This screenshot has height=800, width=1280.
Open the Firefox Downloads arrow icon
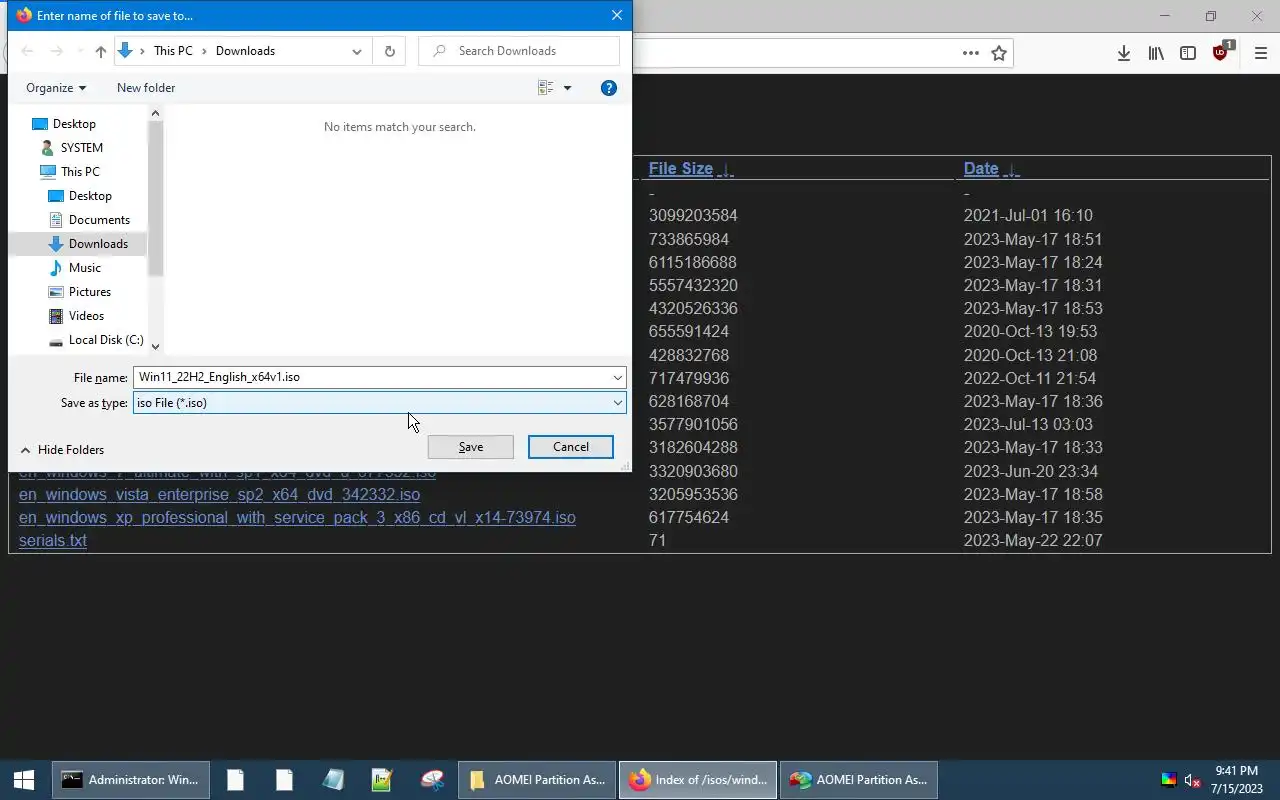[x=1124, y=53]
